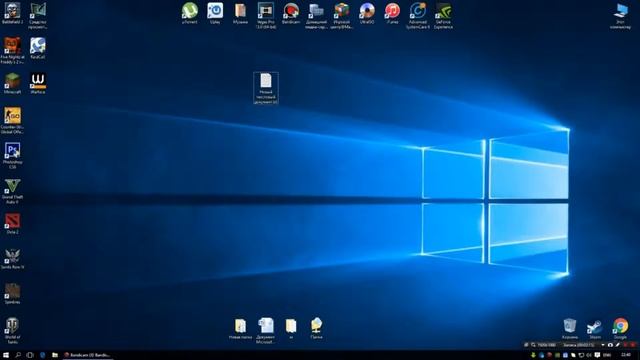Open File Explorer from the taskbar

(x=55, y=355)
